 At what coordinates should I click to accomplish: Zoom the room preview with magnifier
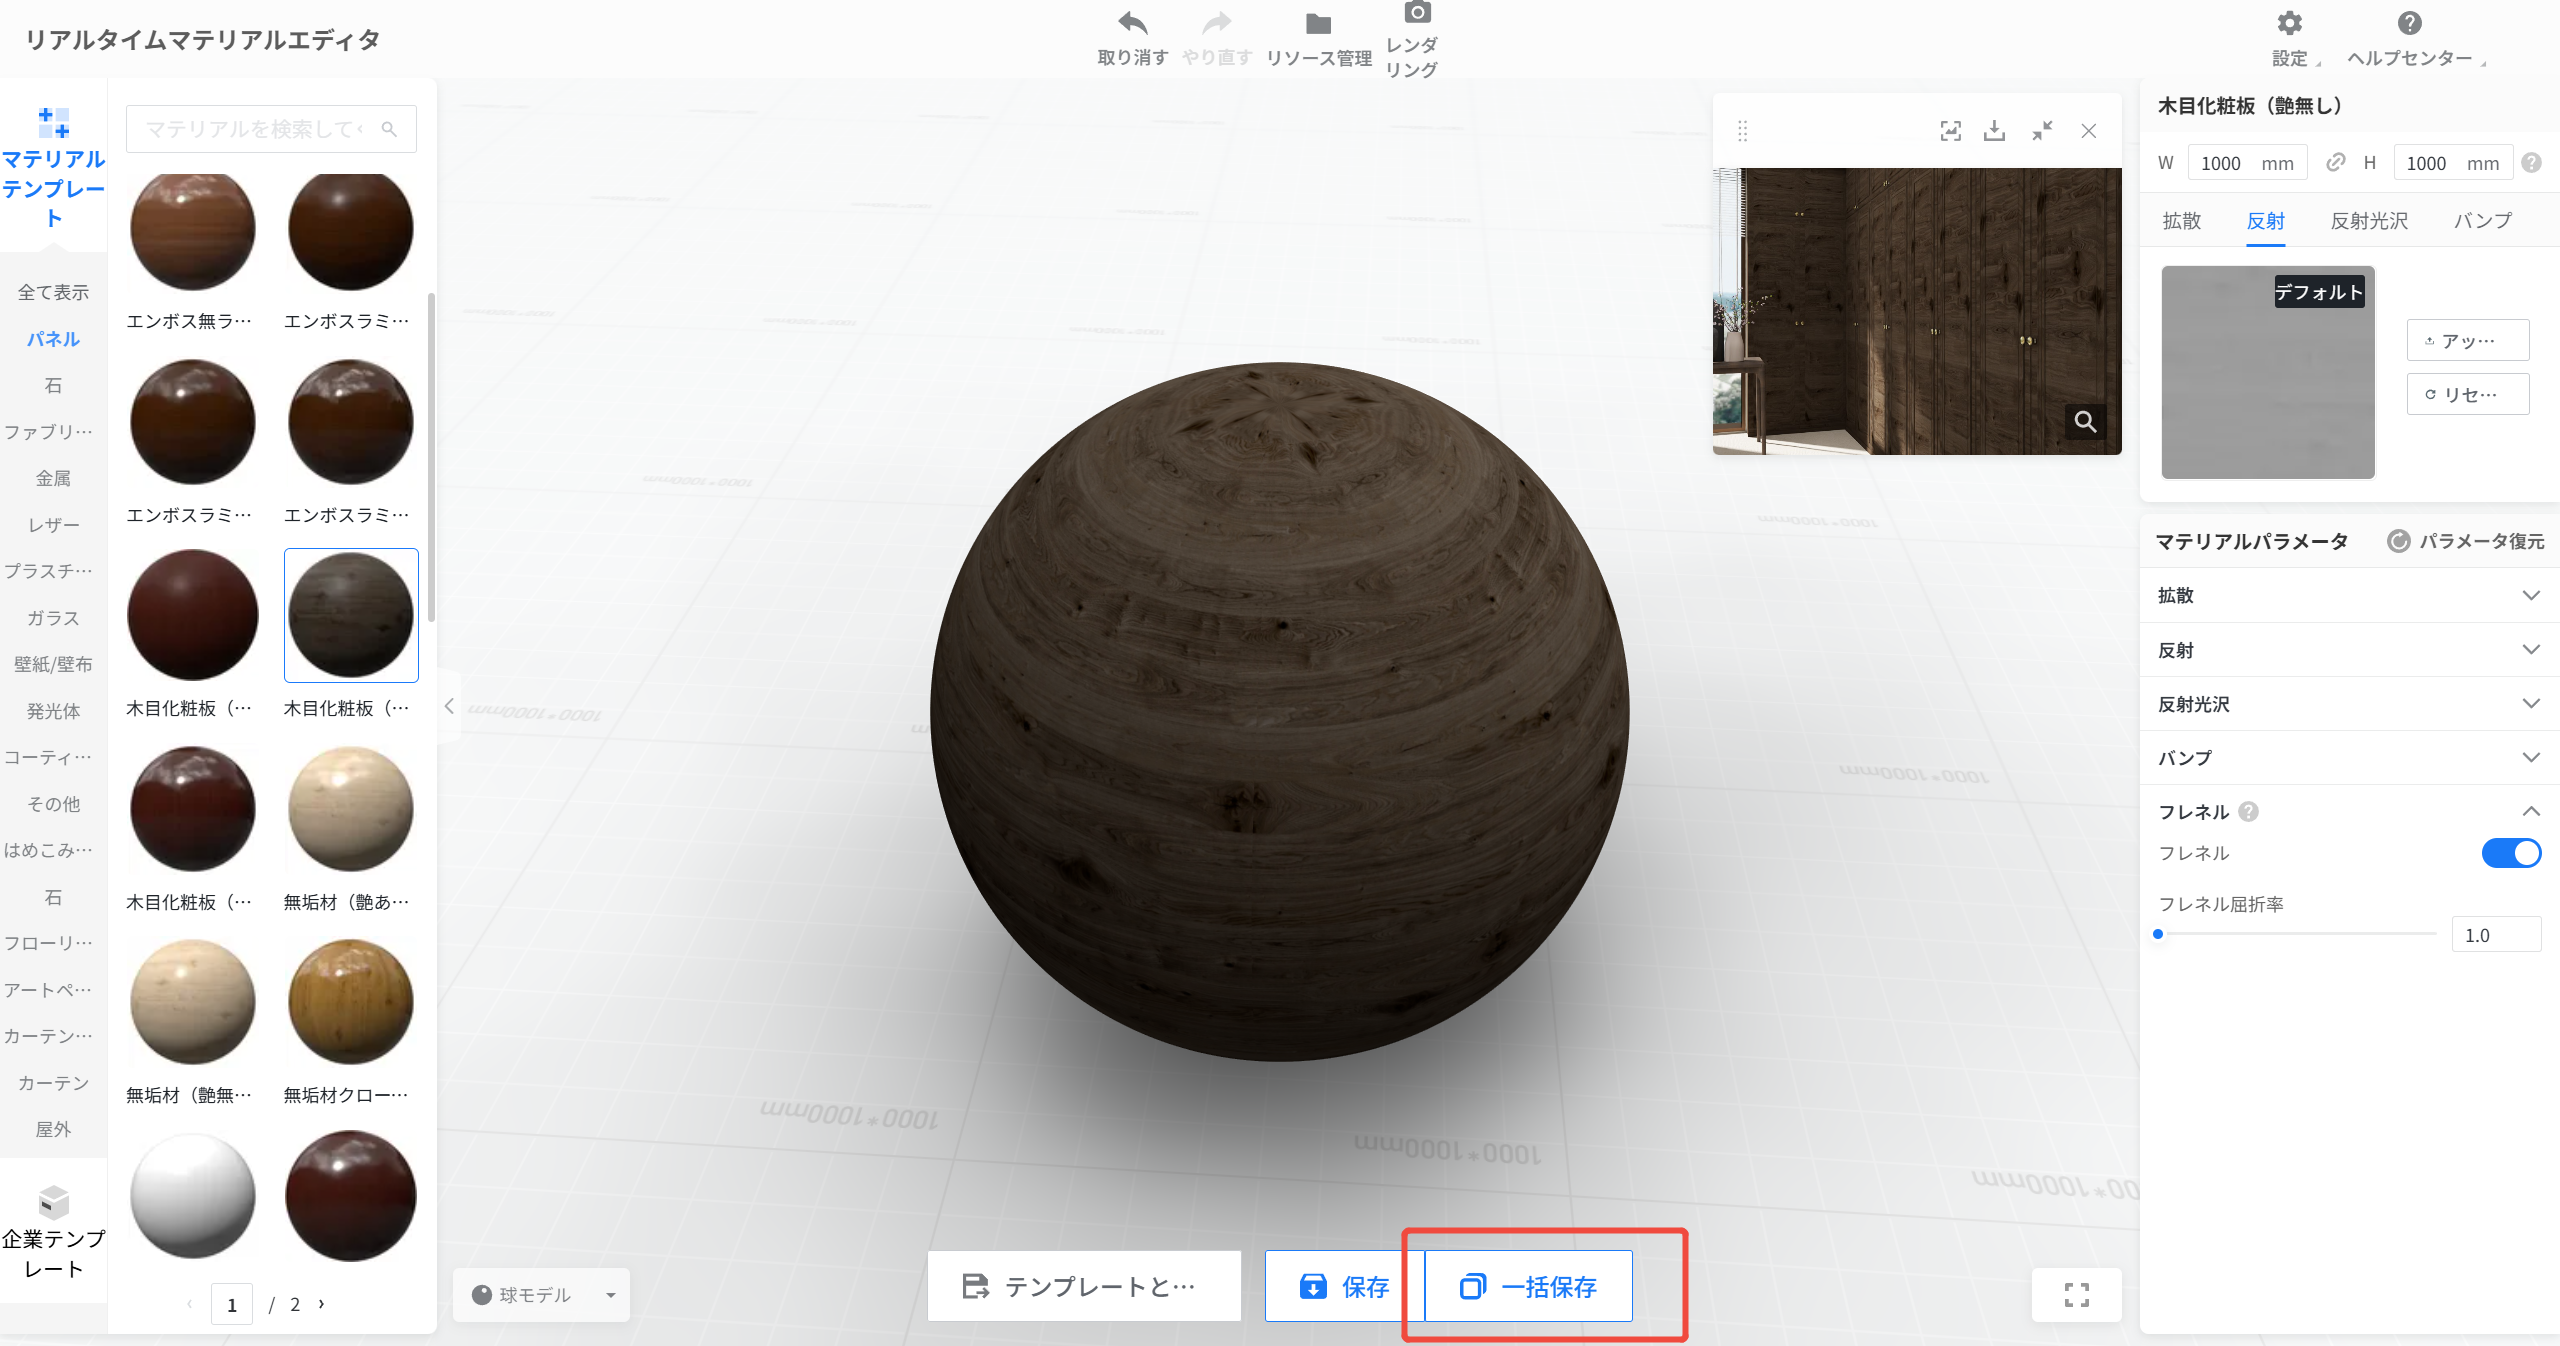click(x=2085, y=421)
